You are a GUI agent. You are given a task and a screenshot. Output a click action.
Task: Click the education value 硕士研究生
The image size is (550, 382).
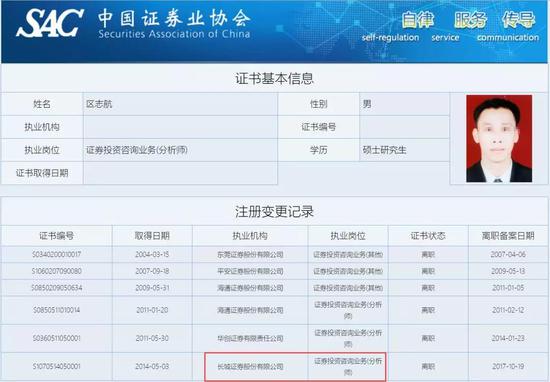[384, 150]
